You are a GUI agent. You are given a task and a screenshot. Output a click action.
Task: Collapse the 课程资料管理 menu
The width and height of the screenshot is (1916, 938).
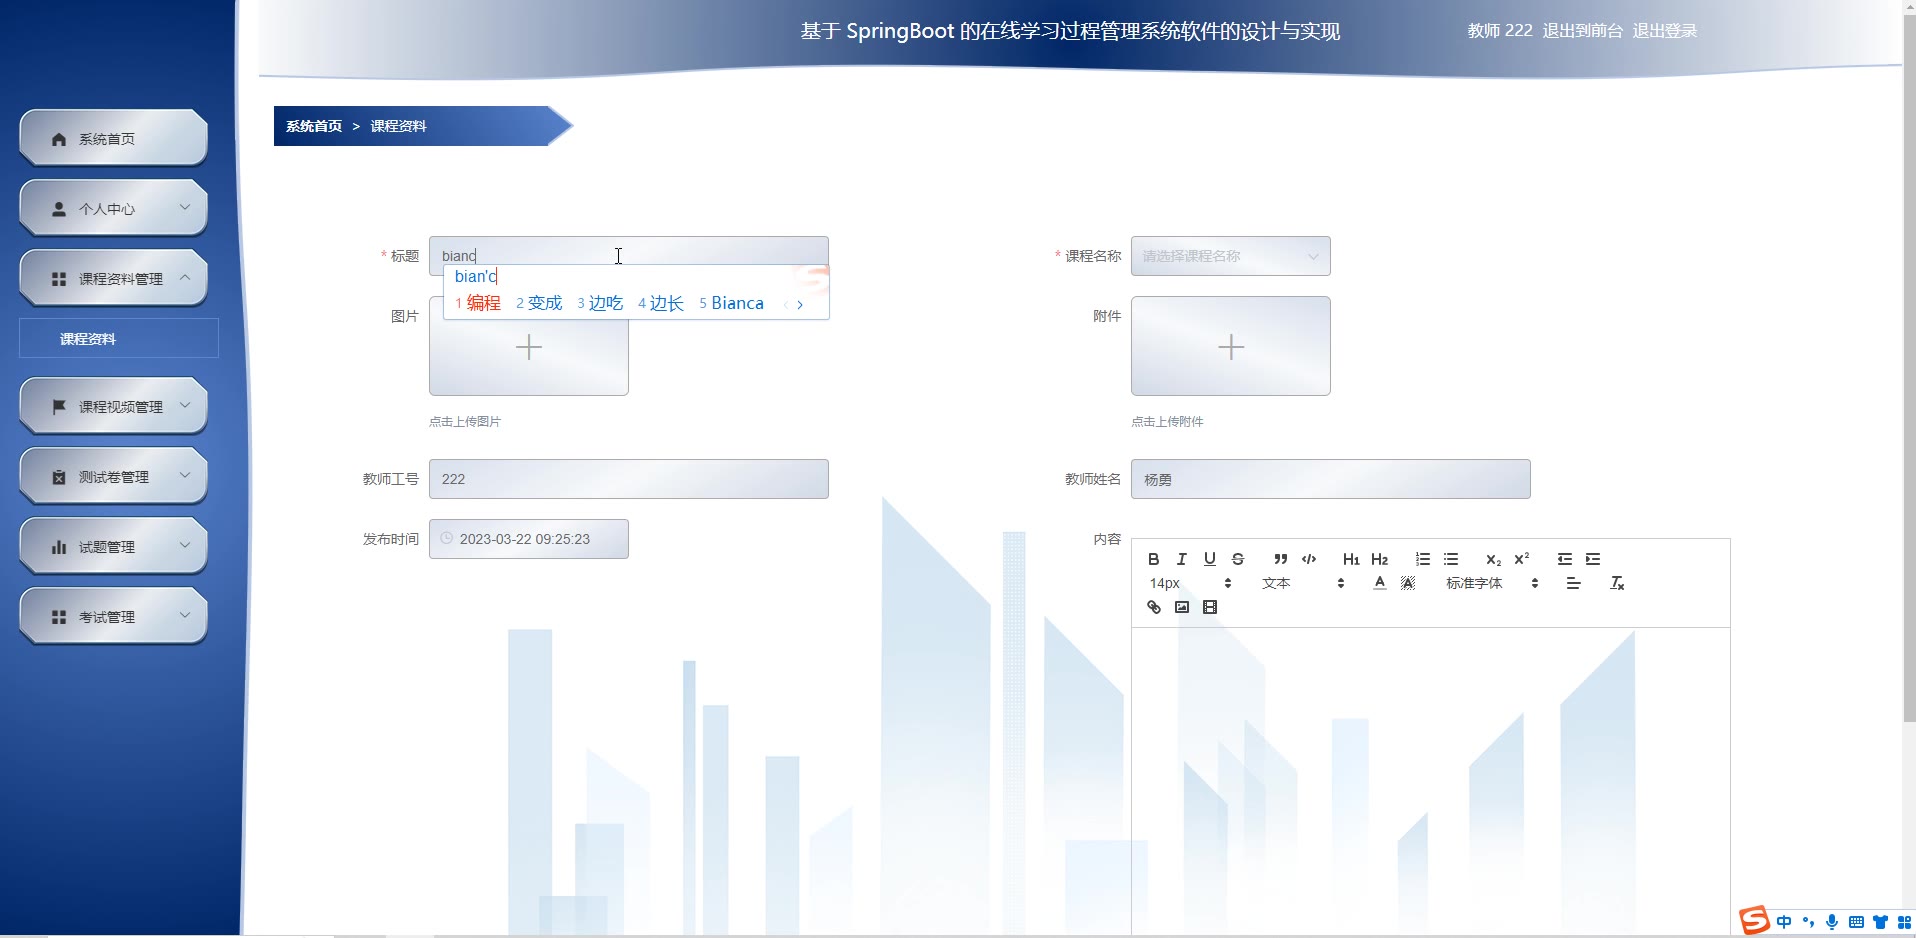(113, 278)
